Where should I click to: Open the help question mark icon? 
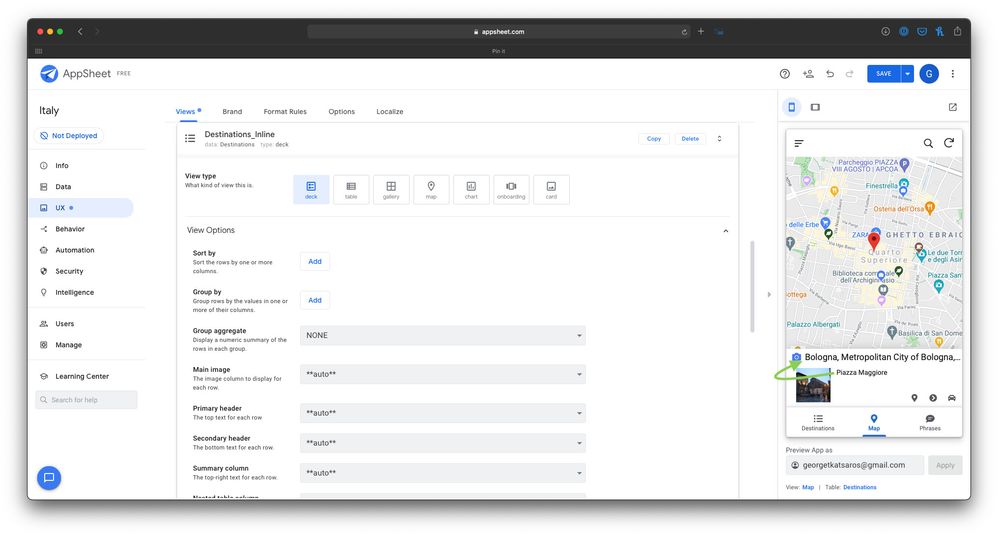785,74
